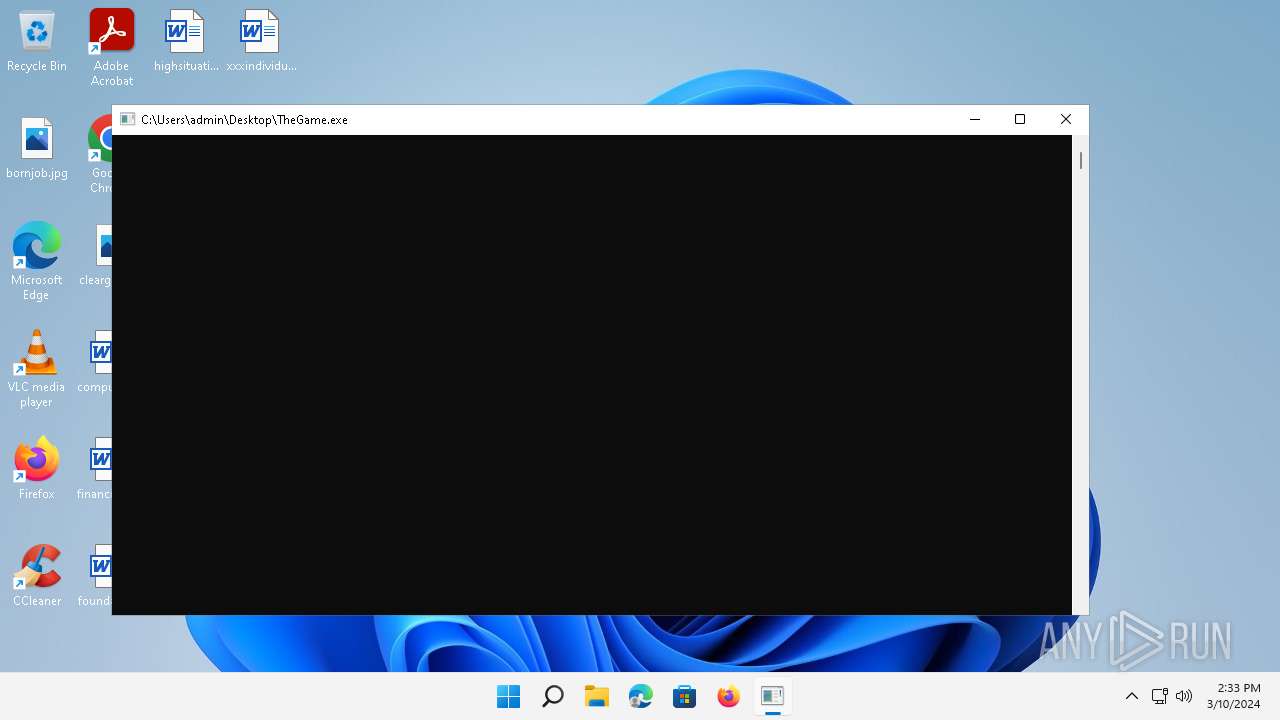Open Microsoft Edge from the taskbar
The image size is (1280, 720).
click(641, 696)
